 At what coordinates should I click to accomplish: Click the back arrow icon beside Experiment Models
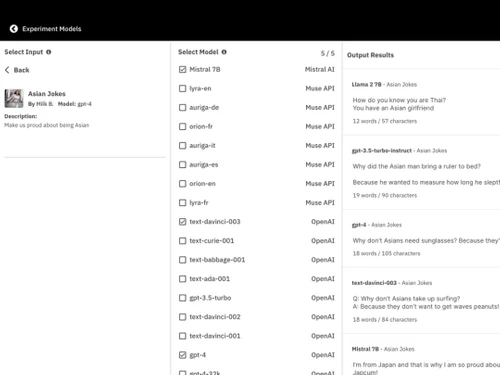click(14, 29)
